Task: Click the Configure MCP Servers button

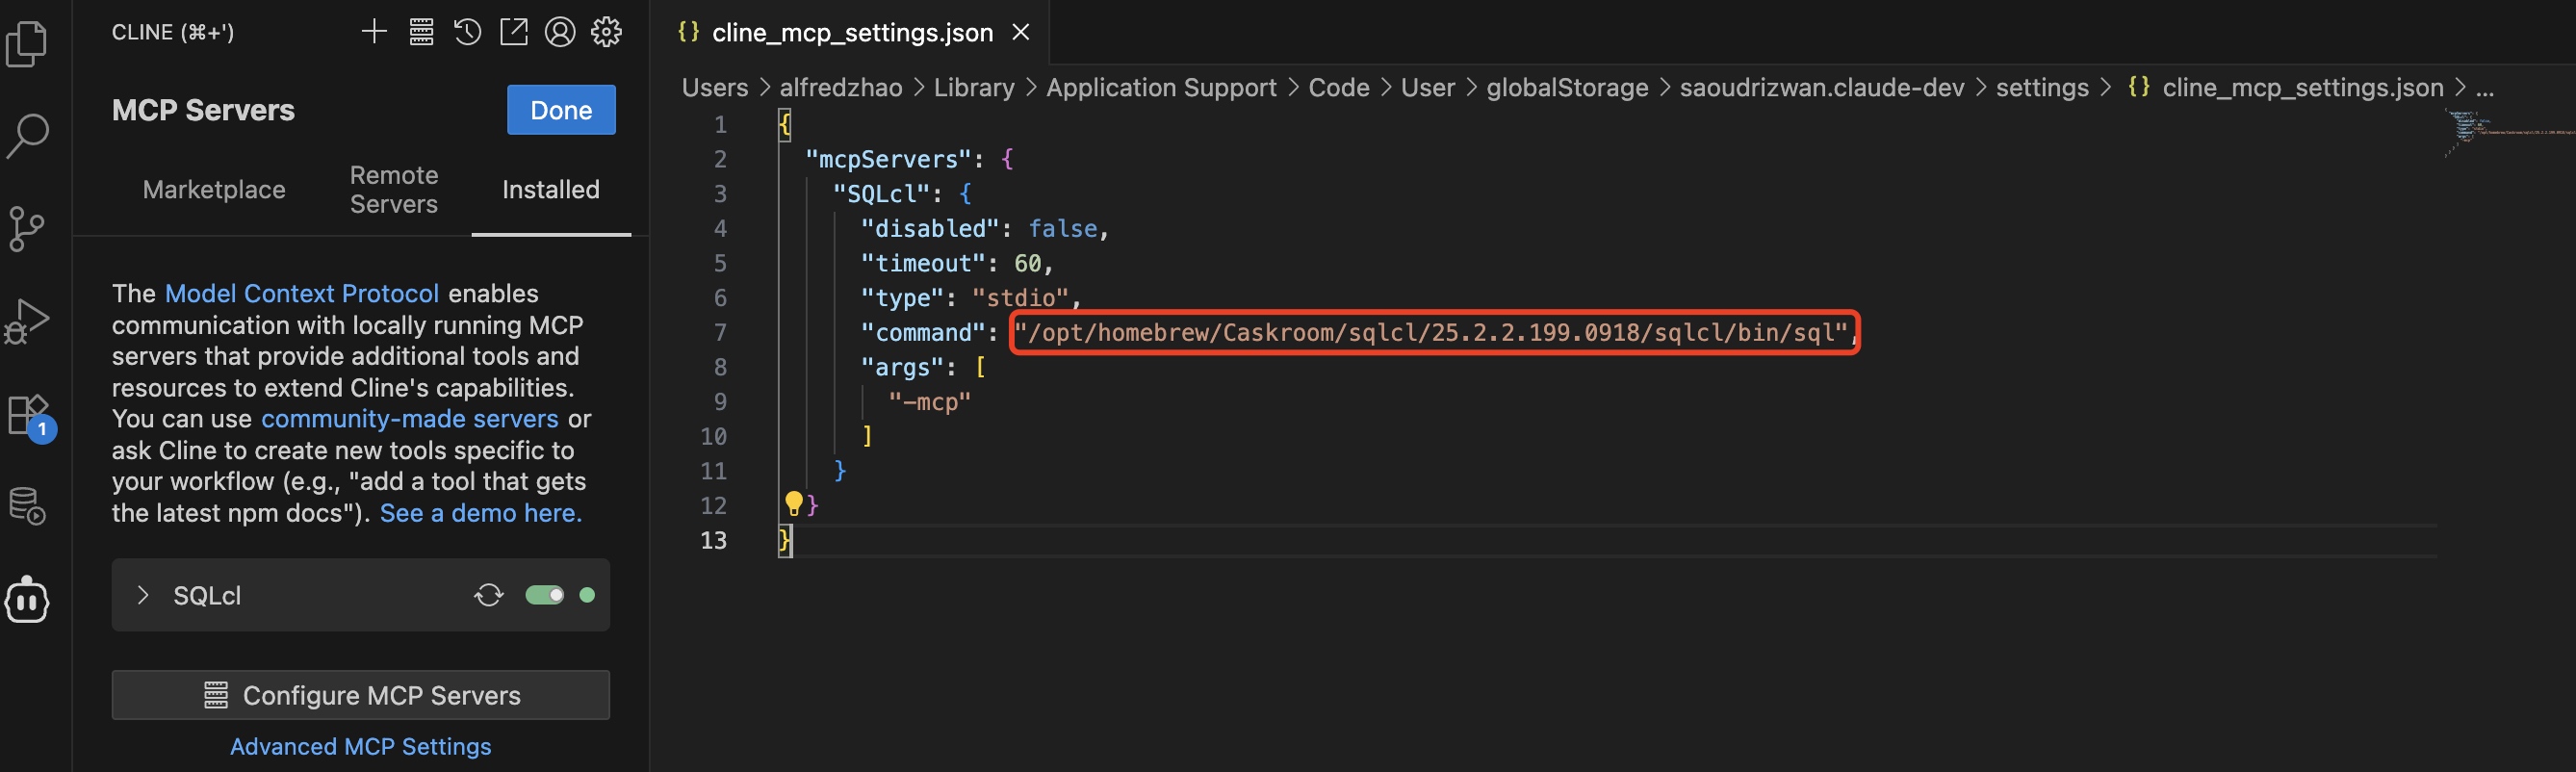Action: [360, 695]
